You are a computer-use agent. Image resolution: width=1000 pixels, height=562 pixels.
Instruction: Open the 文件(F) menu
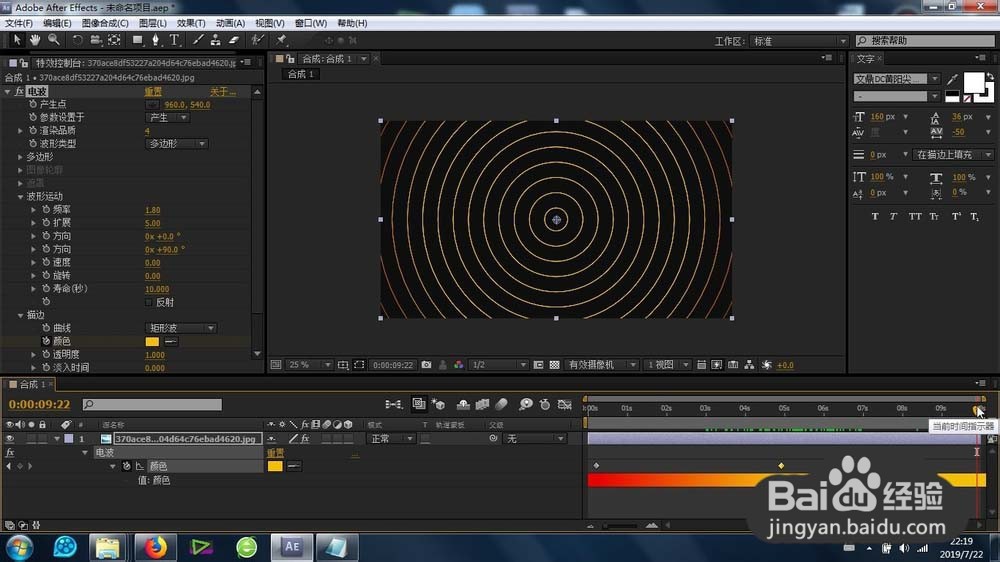(x=18, y=23)
